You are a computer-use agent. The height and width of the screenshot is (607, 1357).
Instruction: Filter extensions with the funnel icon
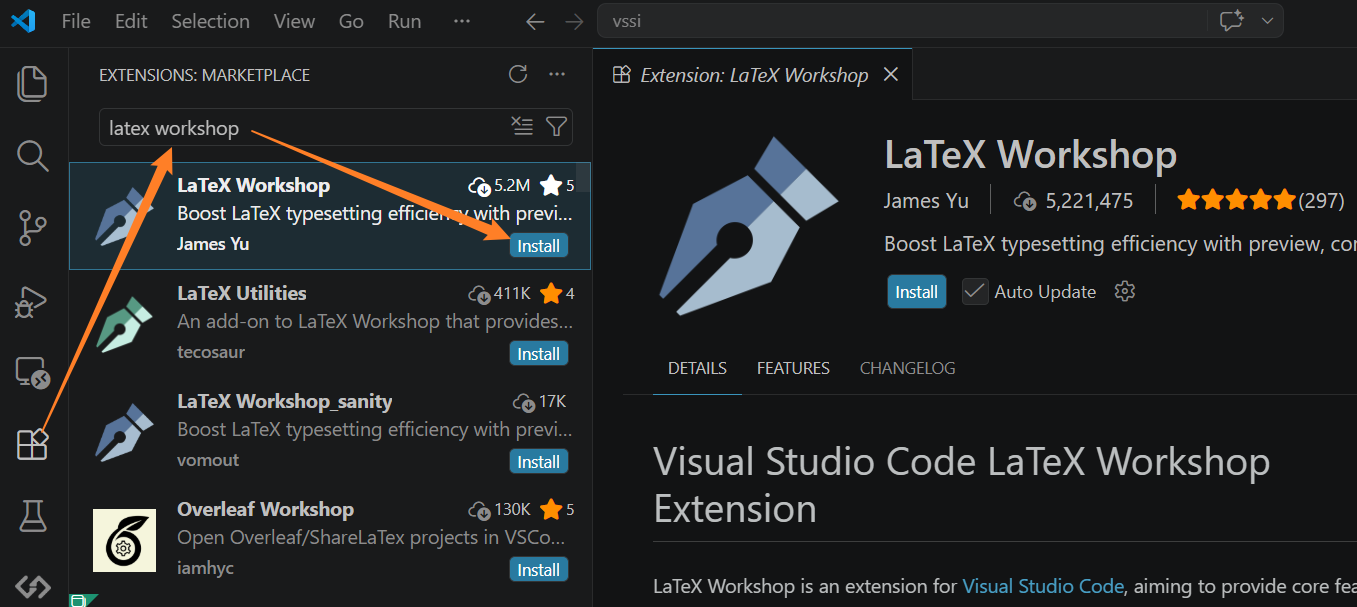tap(557, 126)
